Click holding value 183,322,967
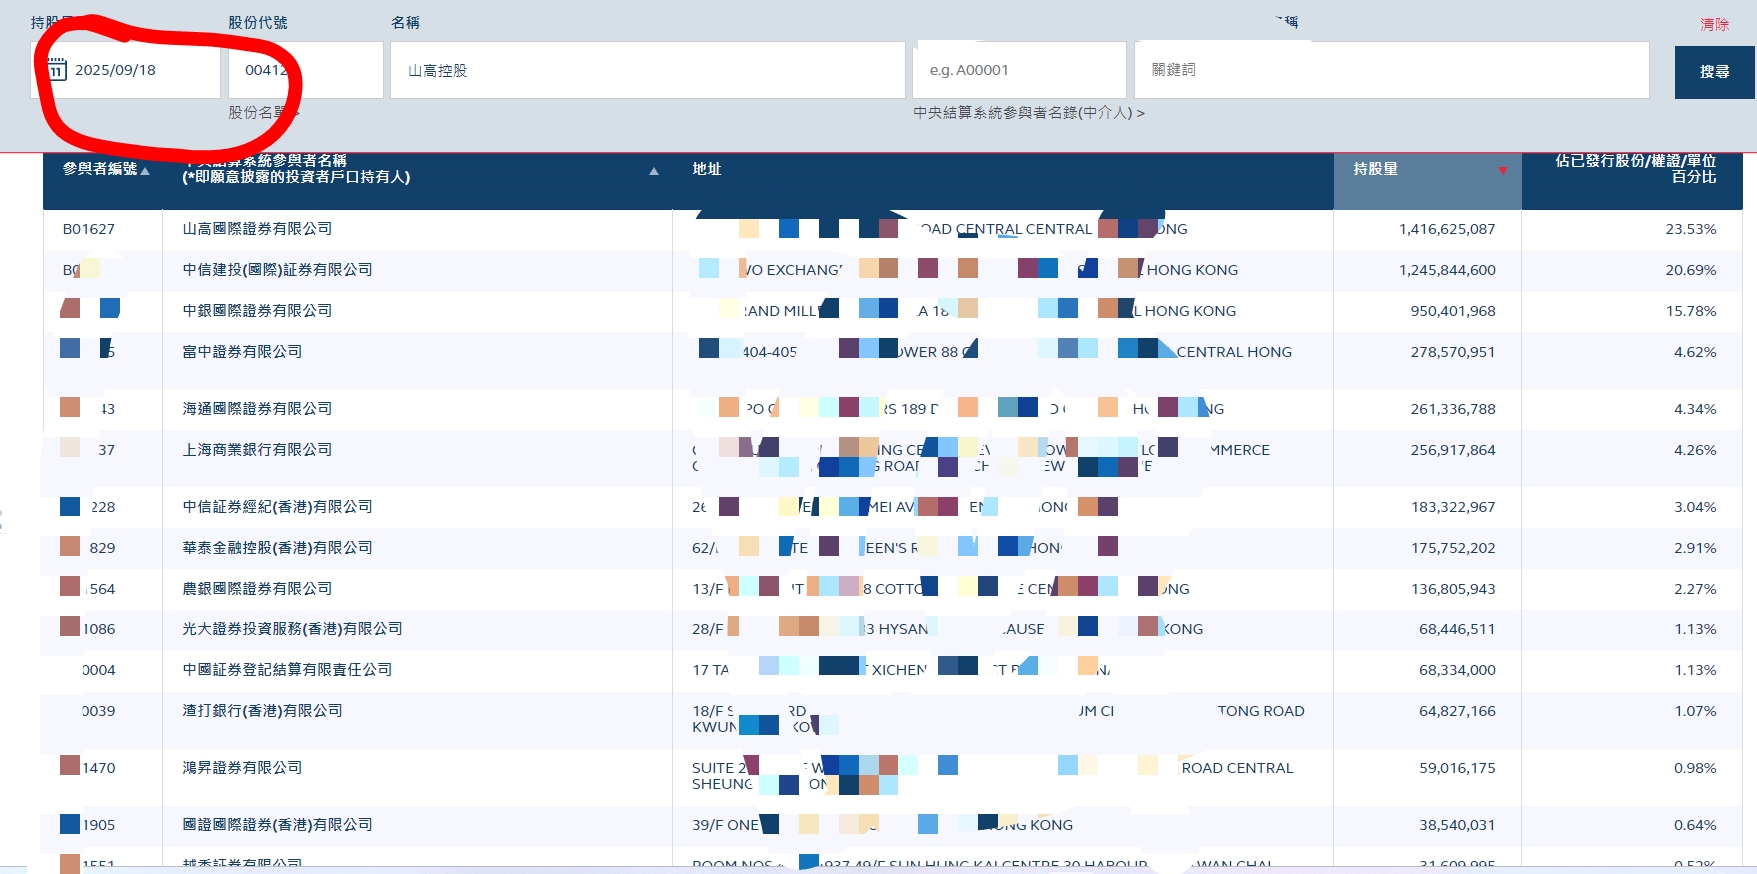Screen dimensions: 1757x874 point(1453,507)
